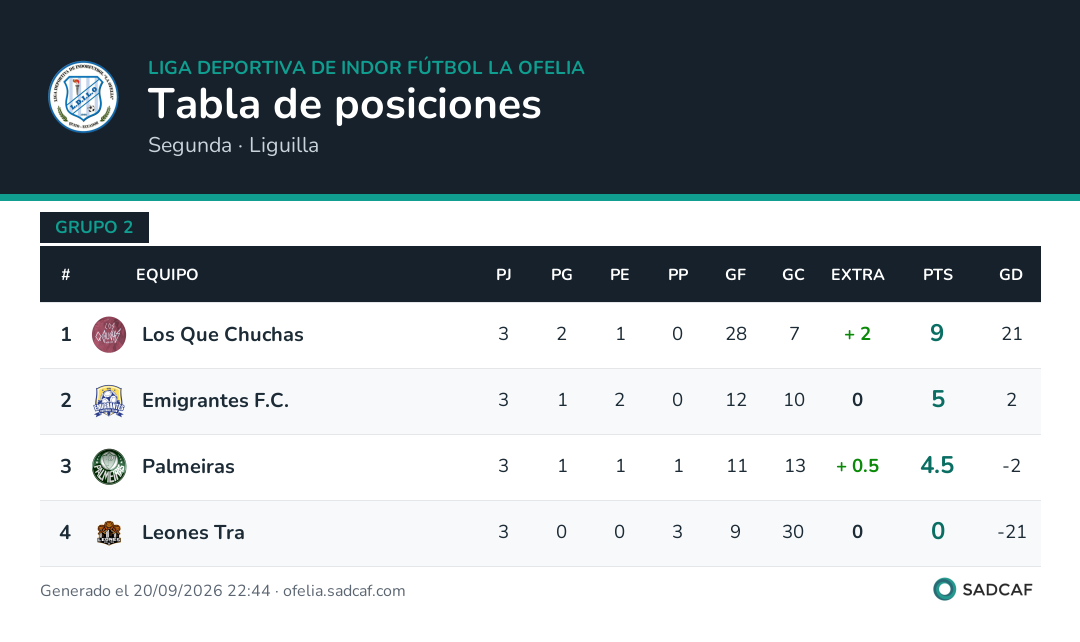Click the Emigrantes F.C. team crest

[x=109, y=401]
